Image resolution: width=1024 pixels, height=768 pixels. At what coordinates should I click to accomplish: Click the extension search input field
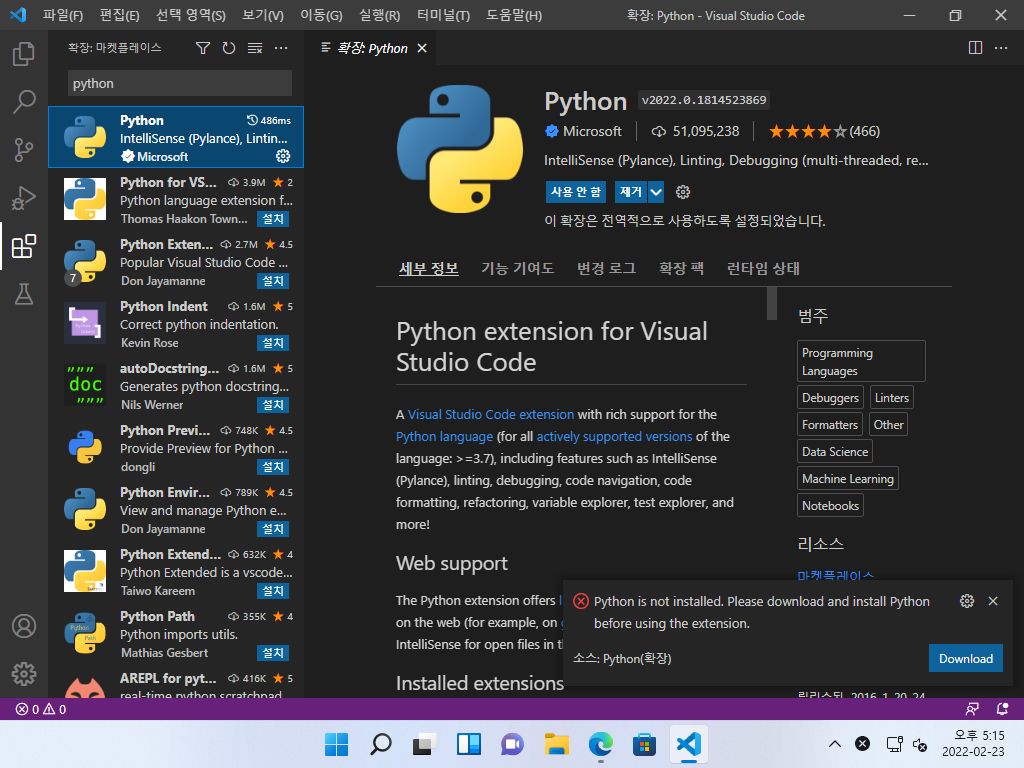click(x=180, y=84)
